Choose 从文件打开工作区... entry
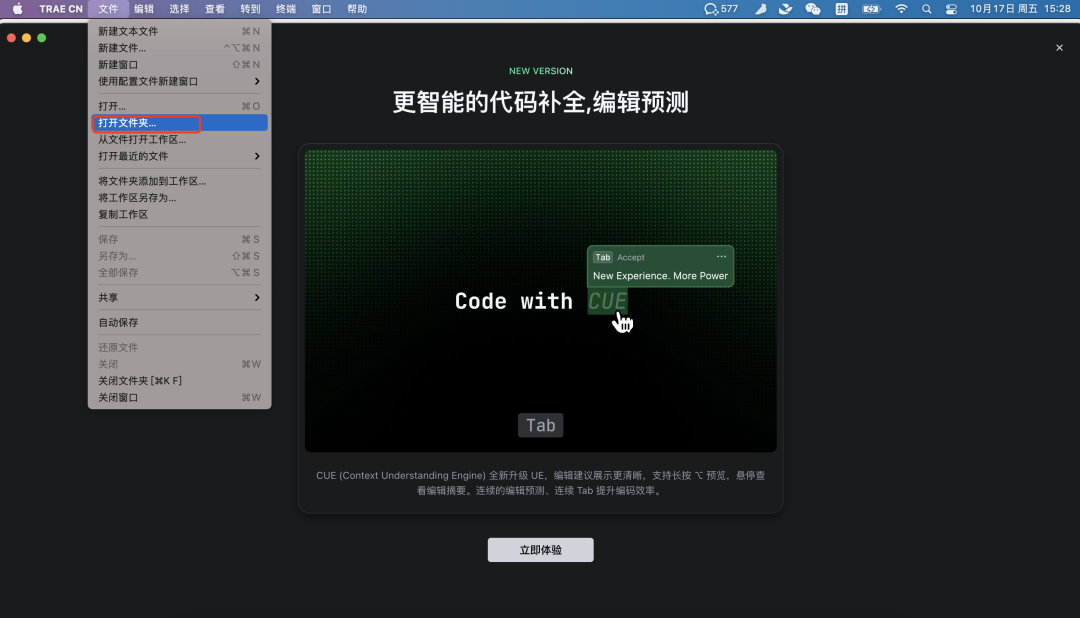This screenshot has width=1080, height=618. click(x=179, y=140)
